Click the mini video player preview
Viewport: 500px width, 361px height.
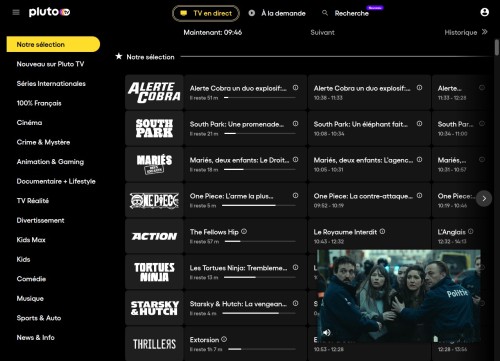[x=399, y=296]
